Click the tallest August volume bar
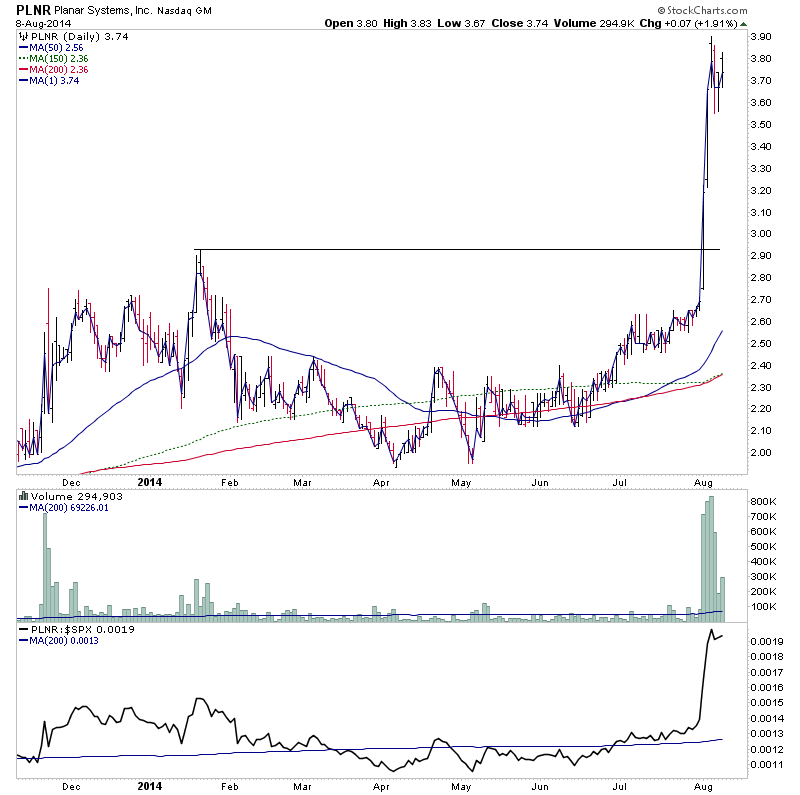Image resolution: width=800 pixels, height=795 pixels. coord(711,559)
